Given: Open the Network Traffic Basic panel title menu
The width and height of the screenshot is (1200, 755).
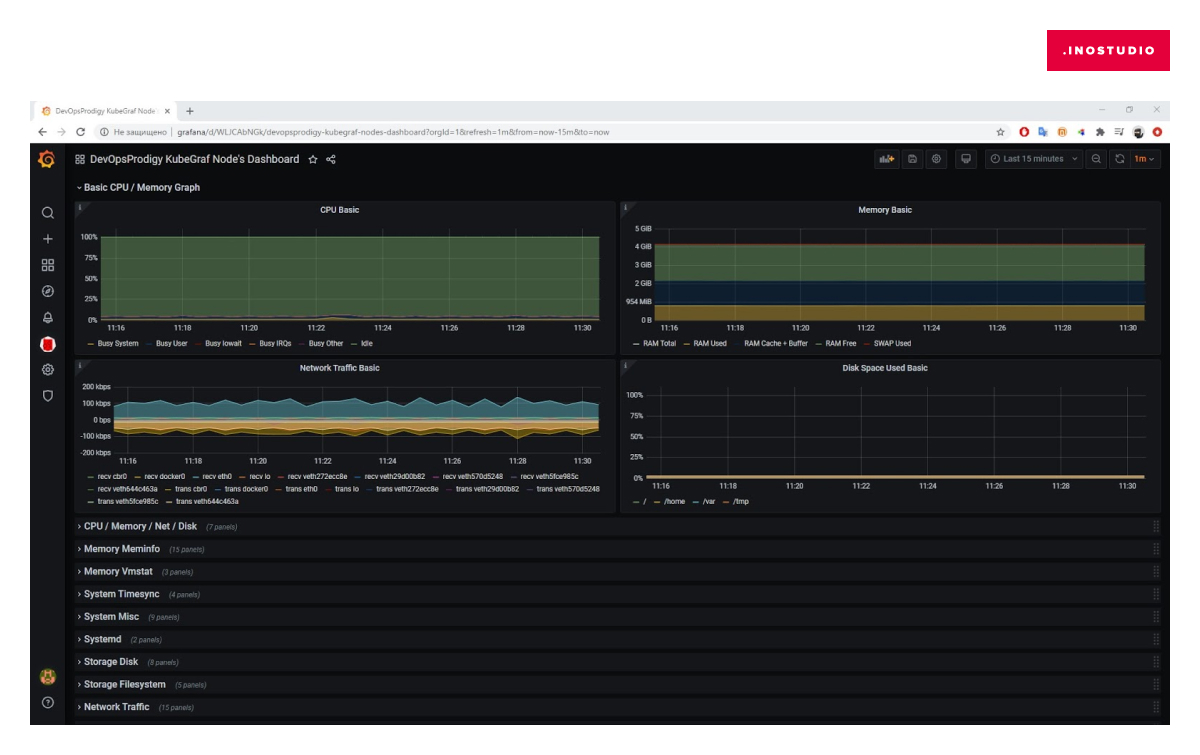Looking at the screenshot, I should click(340, 368).
